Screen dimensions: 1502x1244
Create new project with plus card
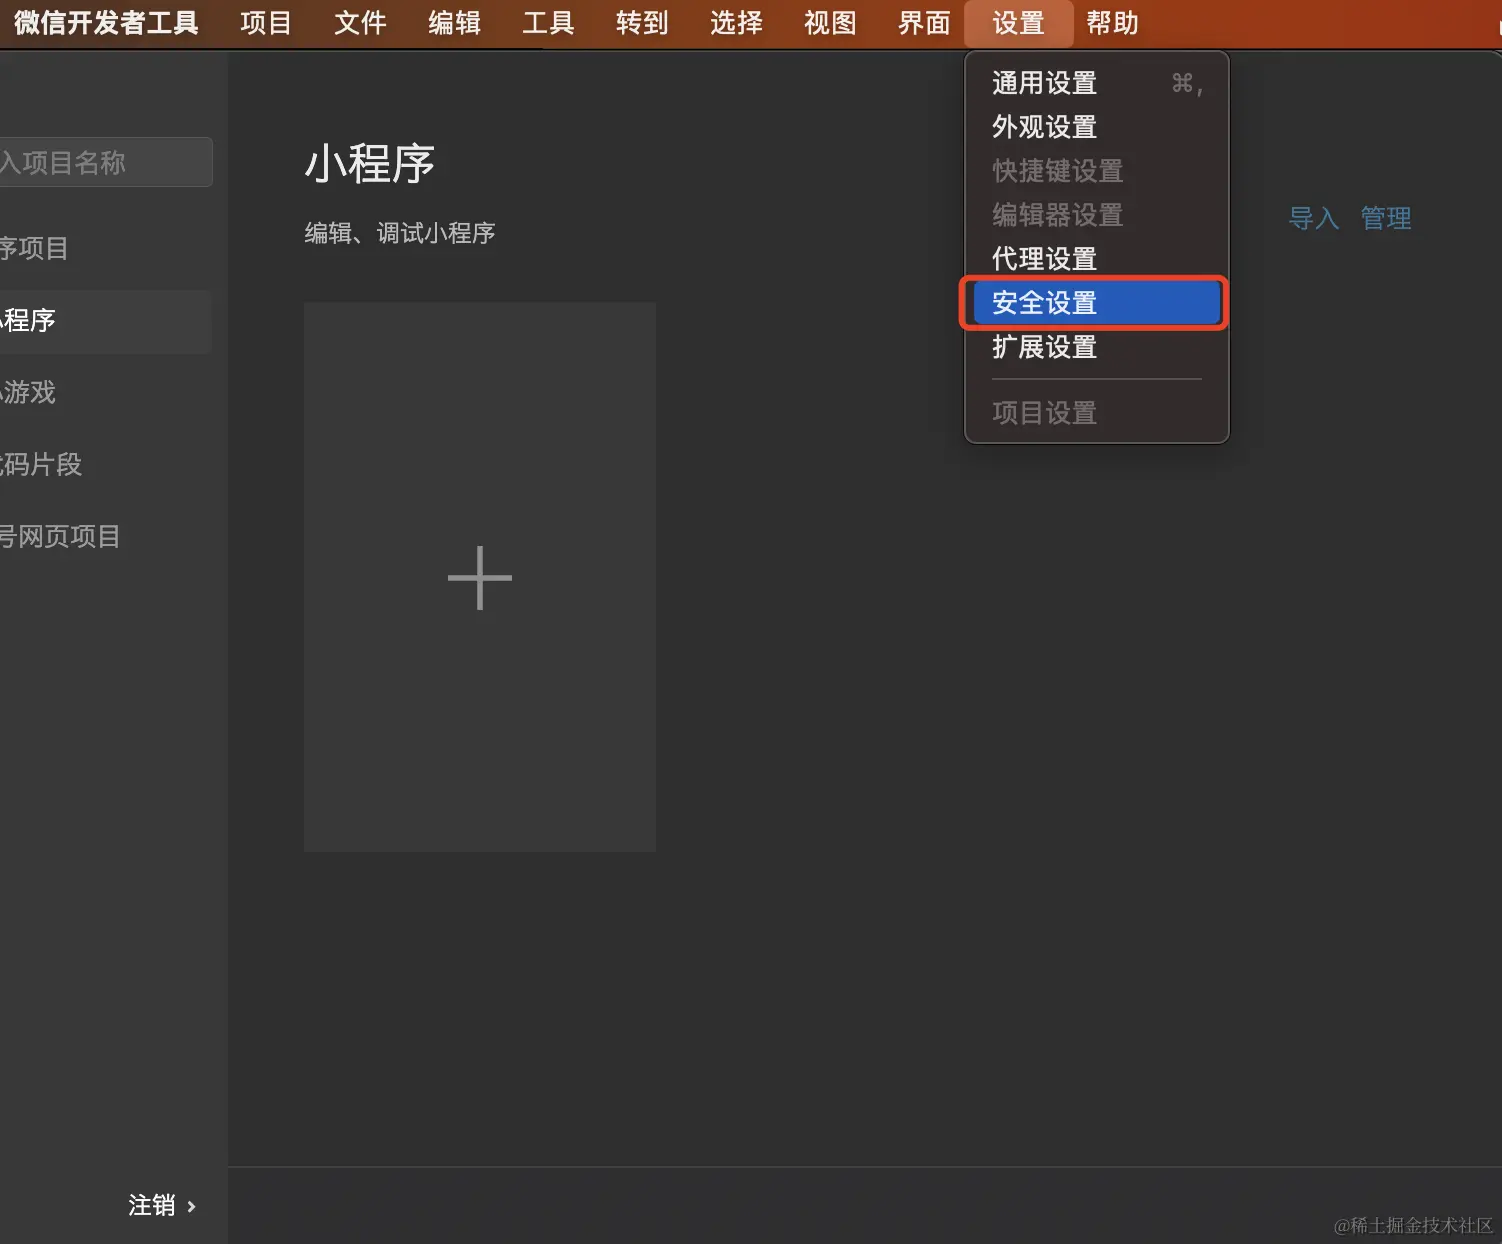[x=480, y=577]
